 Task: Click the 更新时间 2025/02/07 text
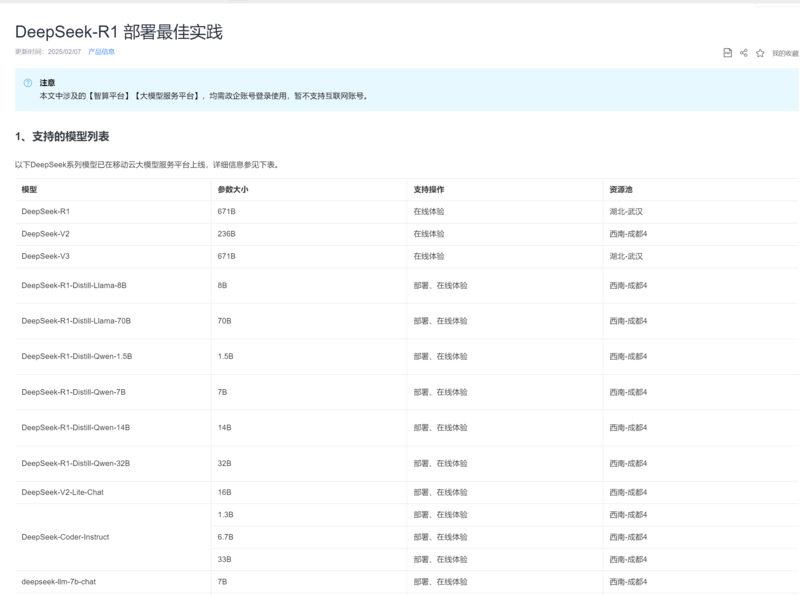click(x=48, y=52)
